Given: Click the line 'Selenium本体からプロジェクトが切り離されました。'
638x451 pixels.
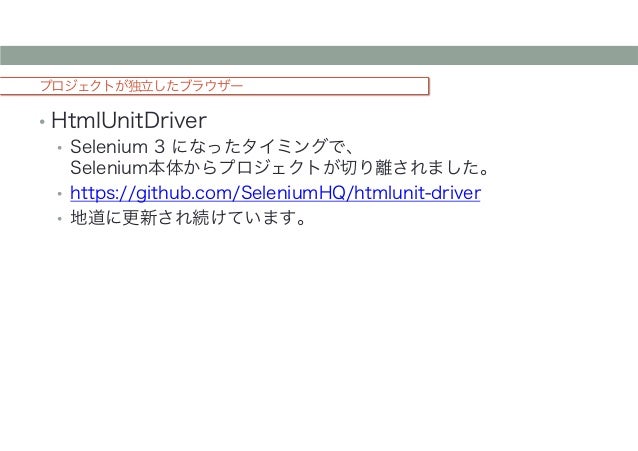Looking at the screenshot, I should coord(279,168).
